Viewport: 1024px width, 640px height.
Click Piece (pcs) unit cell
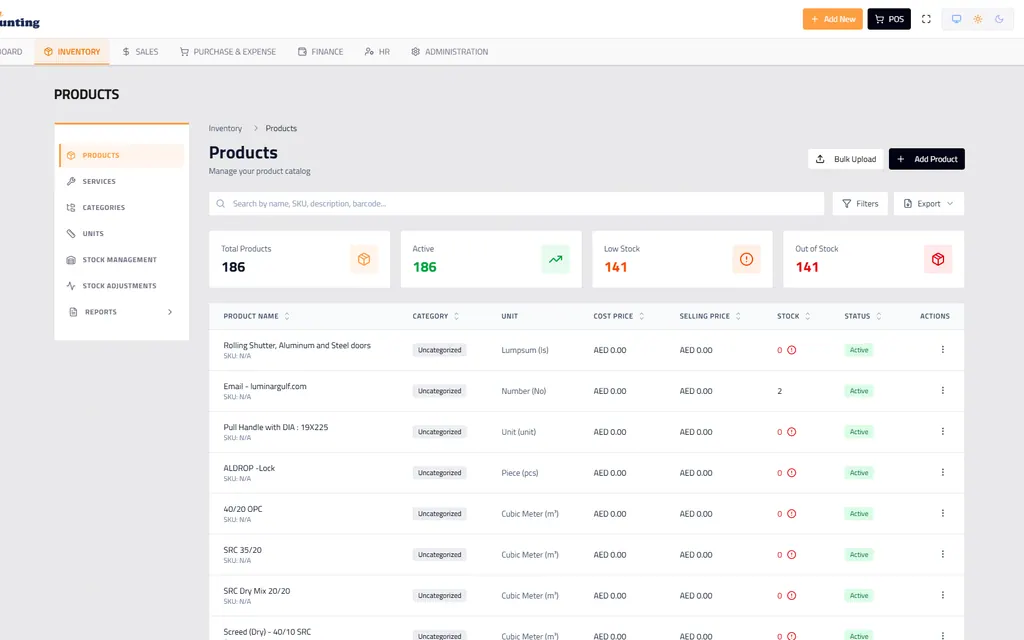tap(520, 473)
